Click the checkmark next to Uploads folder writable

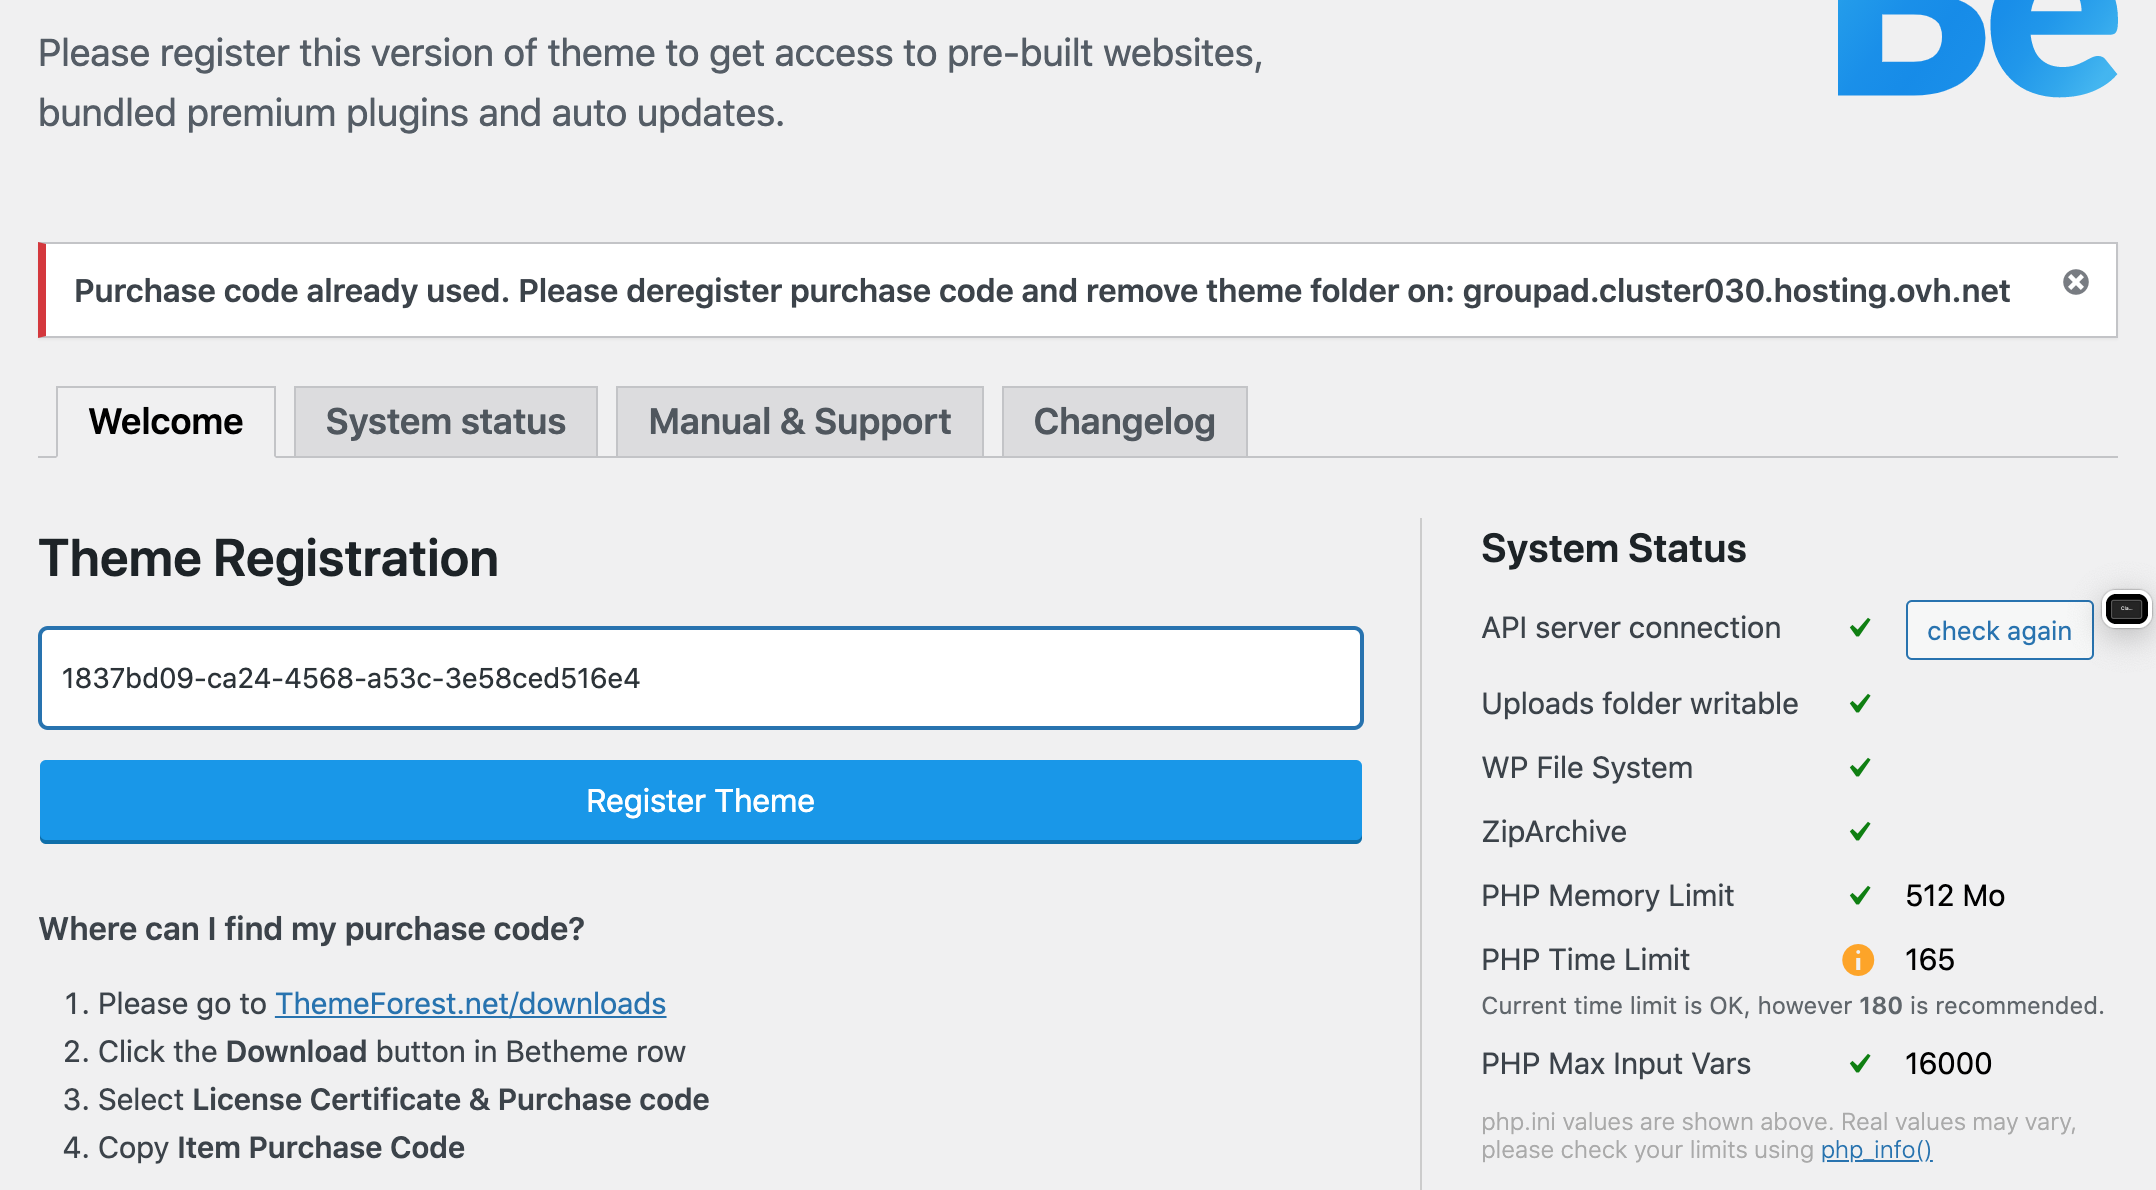click(x=1860, y=704)
